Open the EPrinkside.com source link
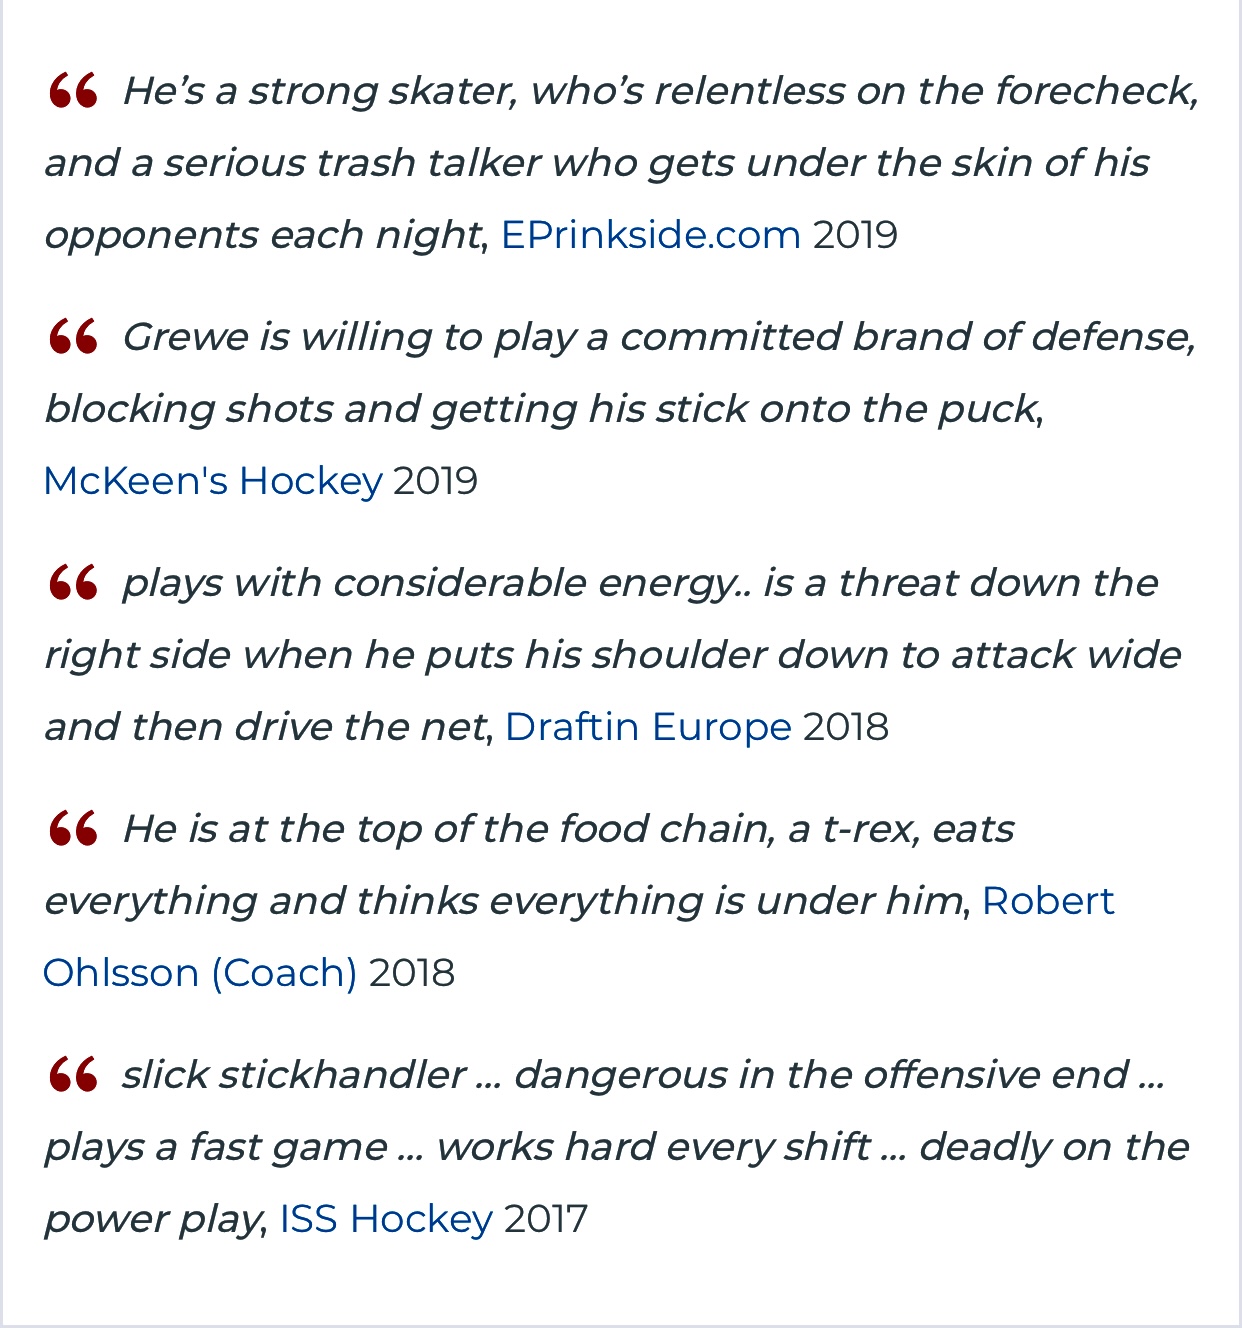This screenshot has width=1242, height=1330. pyautogui.click(x=651, y=235)
